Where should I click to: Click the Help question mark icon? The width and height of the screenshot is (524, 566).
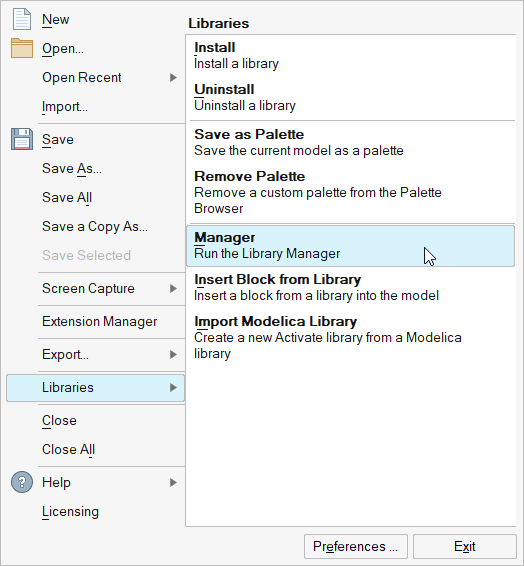click(22, 482)
